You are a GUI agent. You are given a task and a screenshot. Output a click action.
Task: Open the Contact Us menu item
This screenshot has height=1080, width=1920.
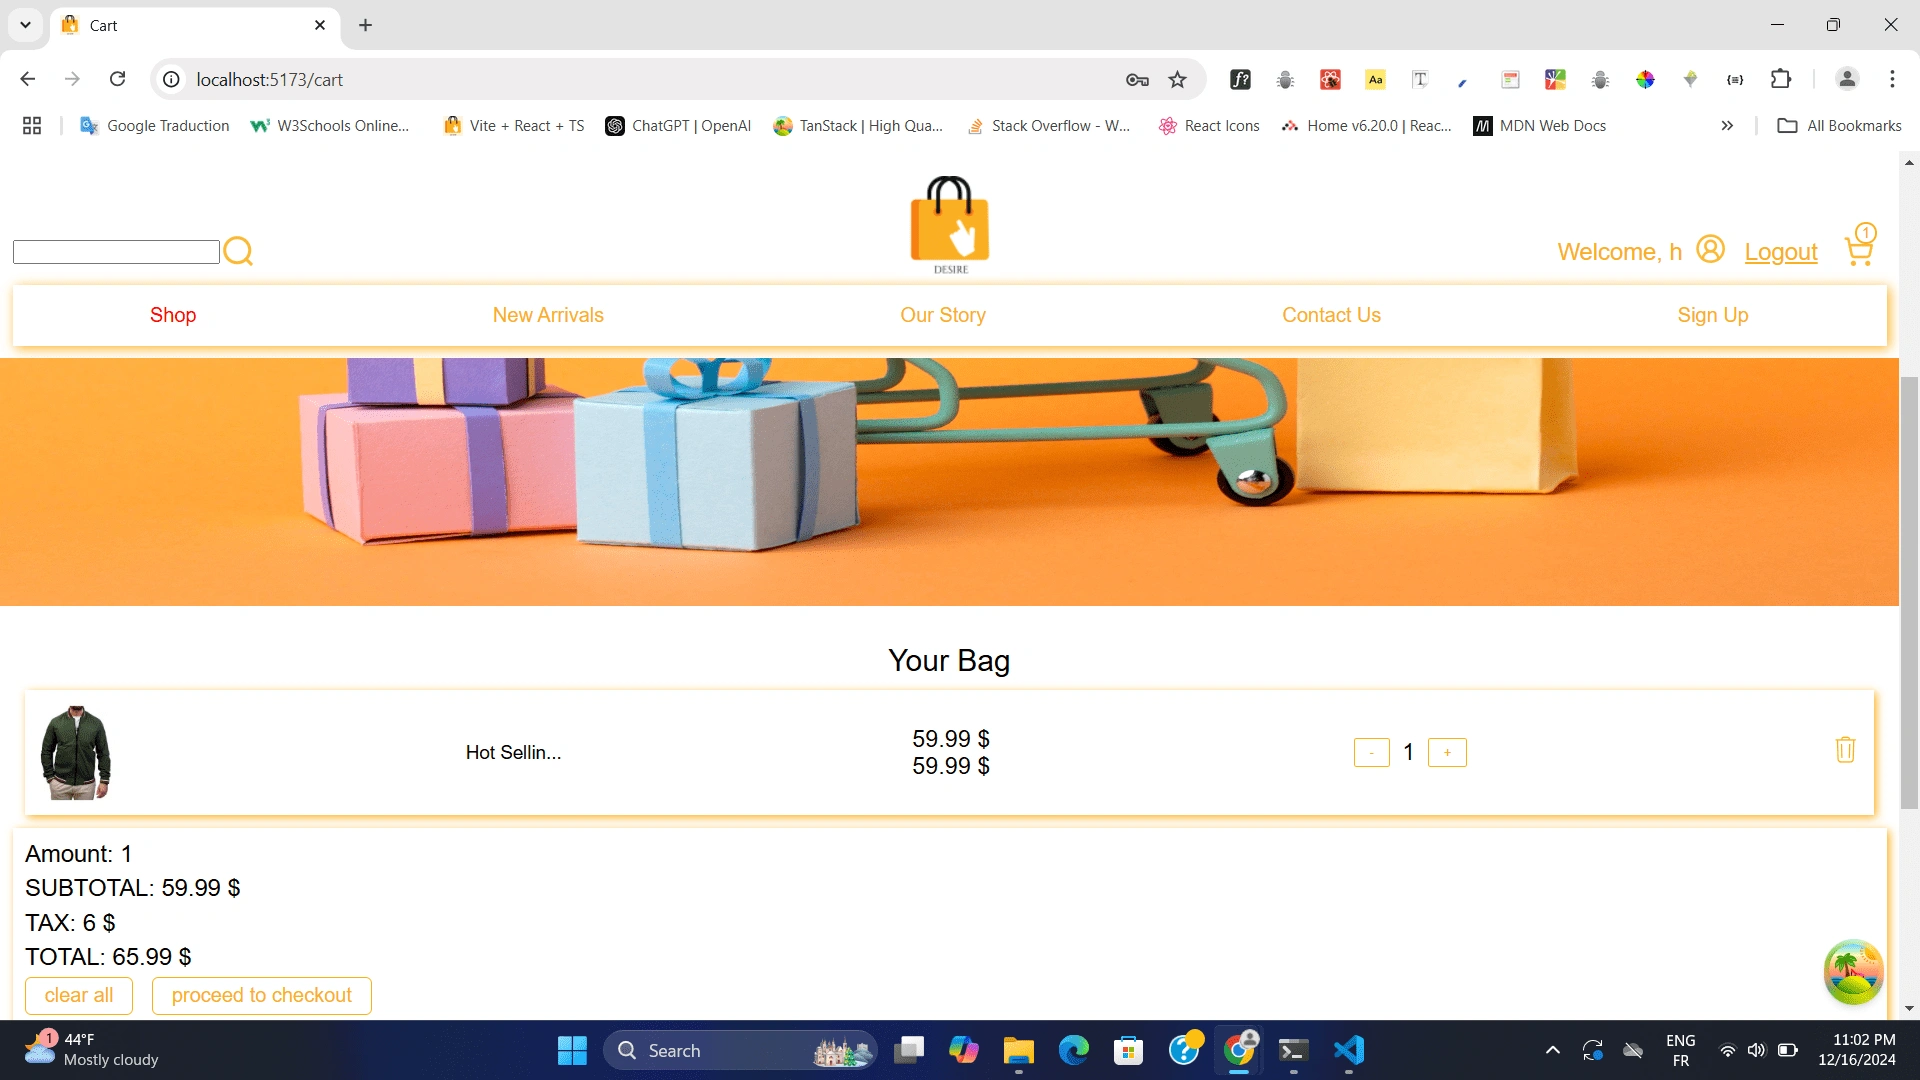(1331, 315)
